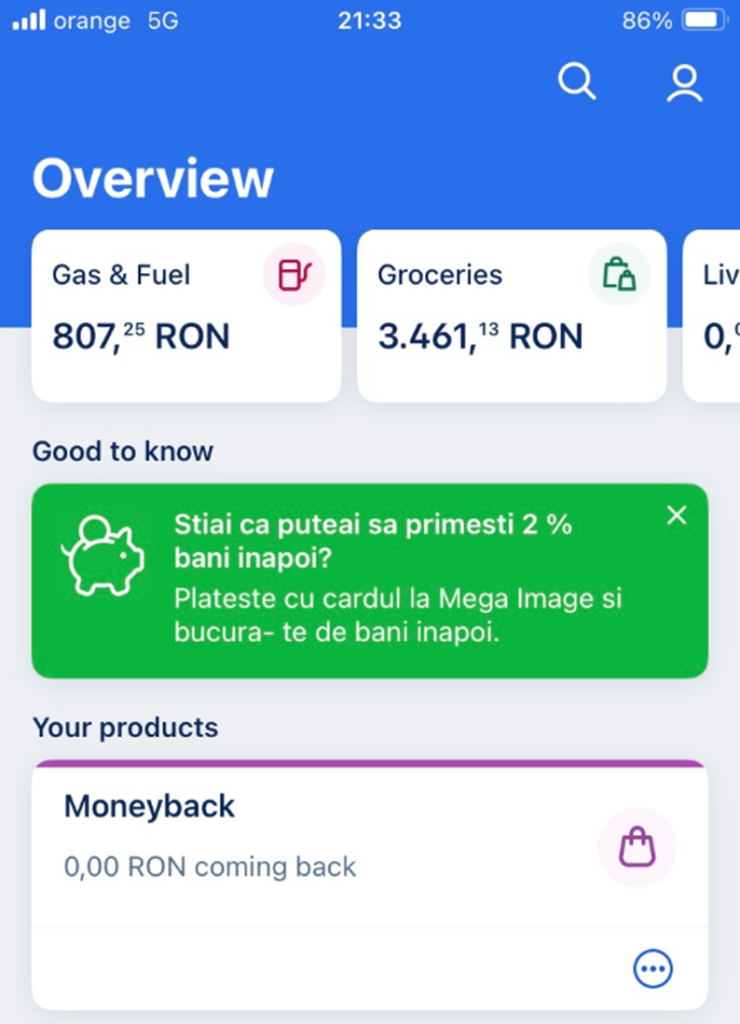Image resolution: width=740 pixels, height=1024 pixels.
Task: Open the search function
Action: [578, 83]
